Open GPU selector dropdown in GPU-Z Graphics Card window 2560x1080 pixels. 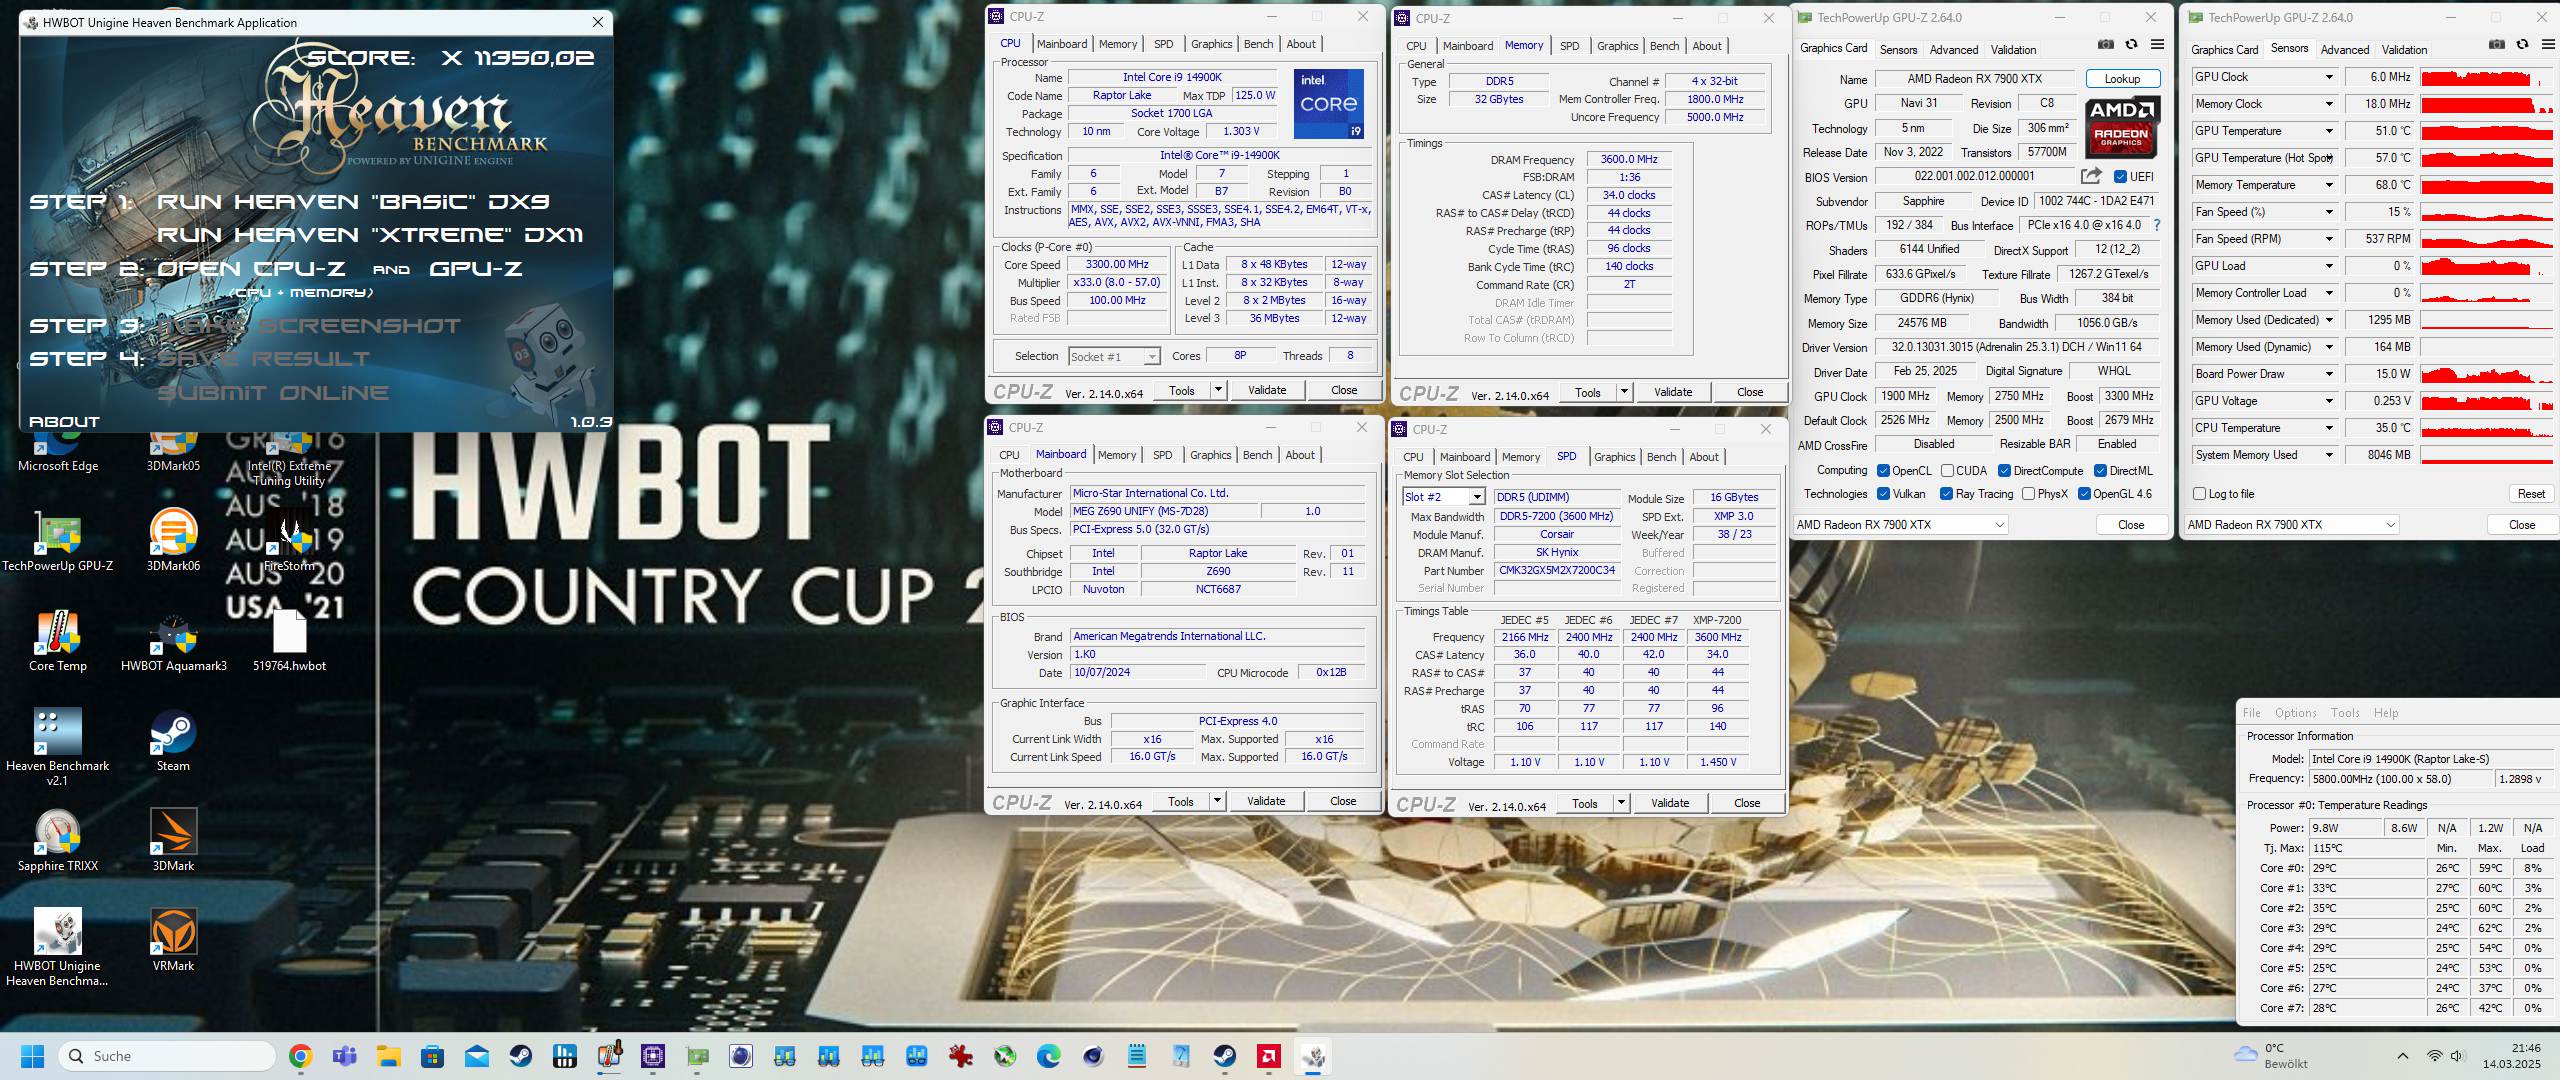tap(1901, 525)
